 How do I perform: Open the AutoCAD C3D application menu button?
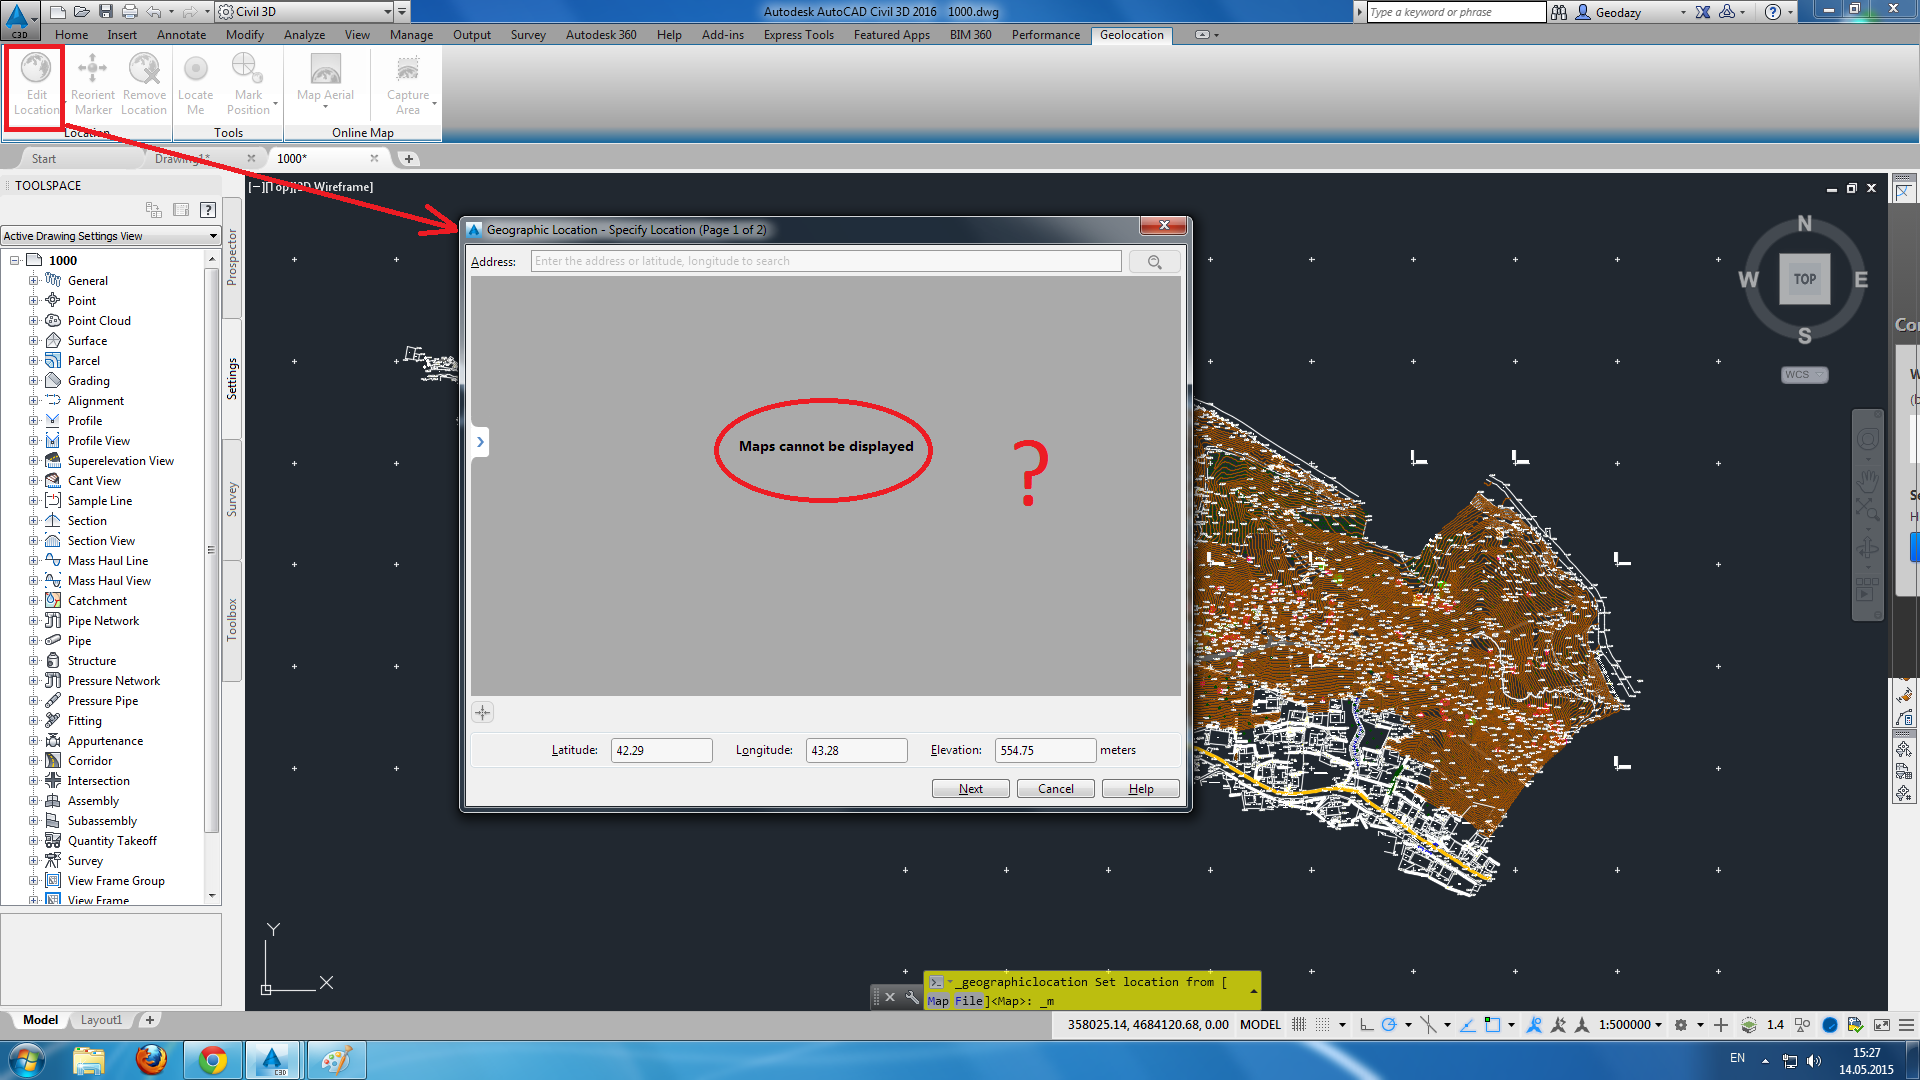[19, 20]
